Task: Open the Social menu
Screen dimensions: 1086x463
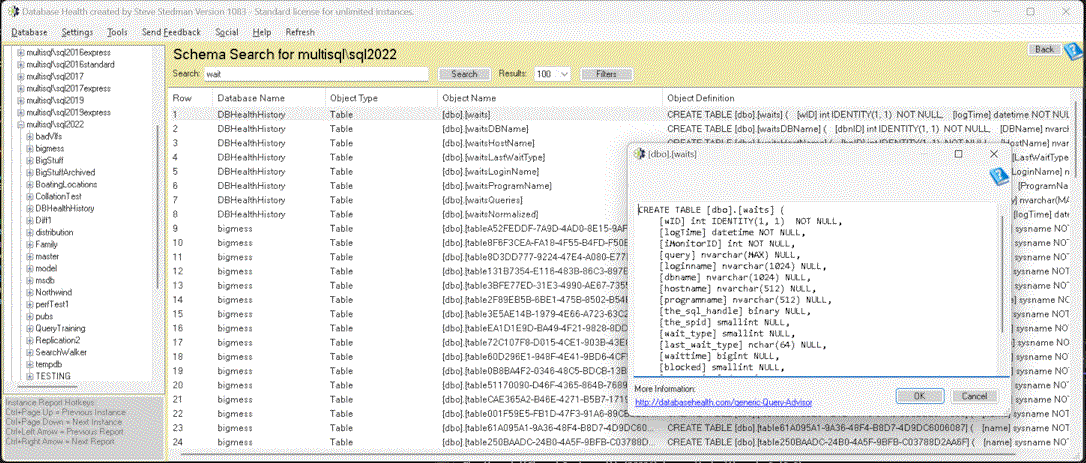Action: 226,32
